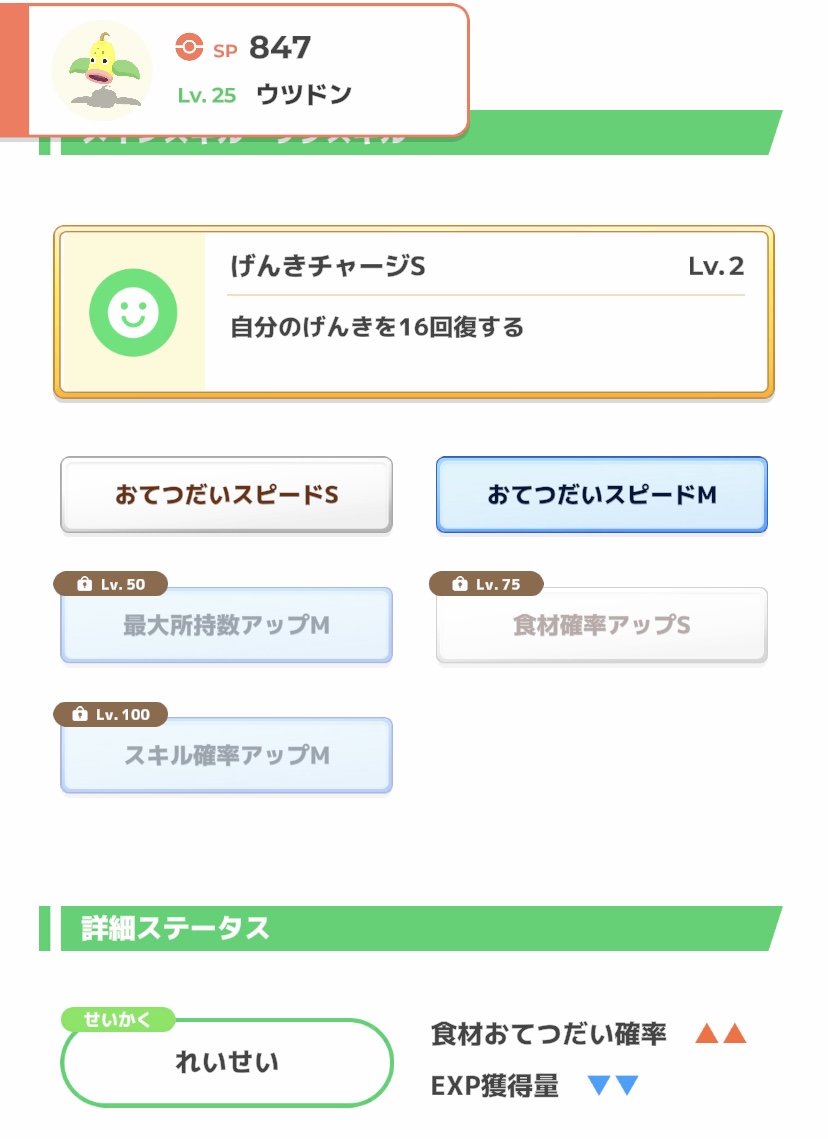
Task: Click the Lv.50 lock icon badge
Action: [110, 584]
